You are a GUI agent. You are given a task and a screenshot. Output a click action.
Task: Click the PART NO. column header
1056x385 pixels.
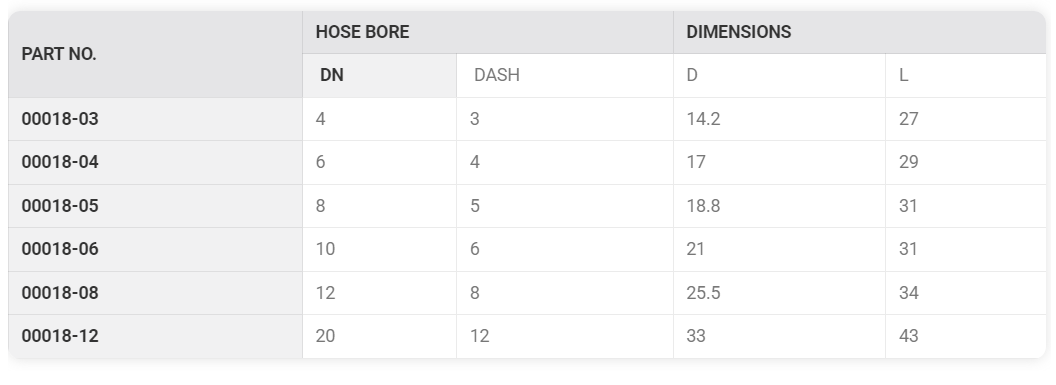[x=155, y=54]
